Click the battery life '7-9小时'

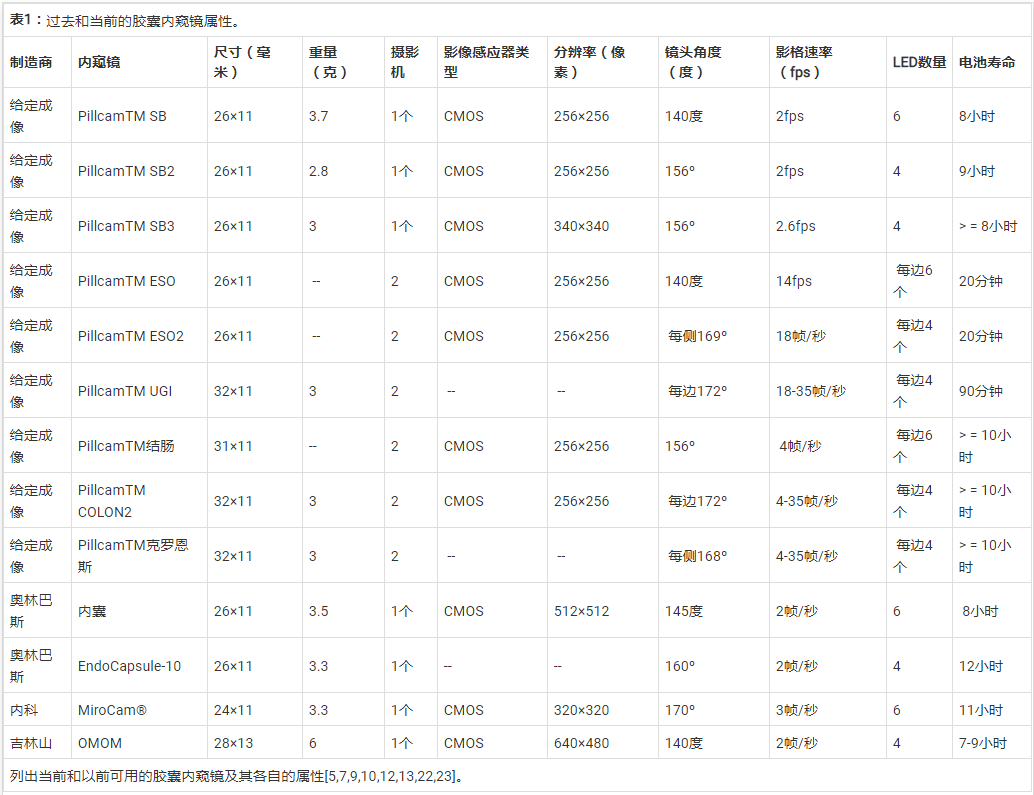click(x=983, y=743)
